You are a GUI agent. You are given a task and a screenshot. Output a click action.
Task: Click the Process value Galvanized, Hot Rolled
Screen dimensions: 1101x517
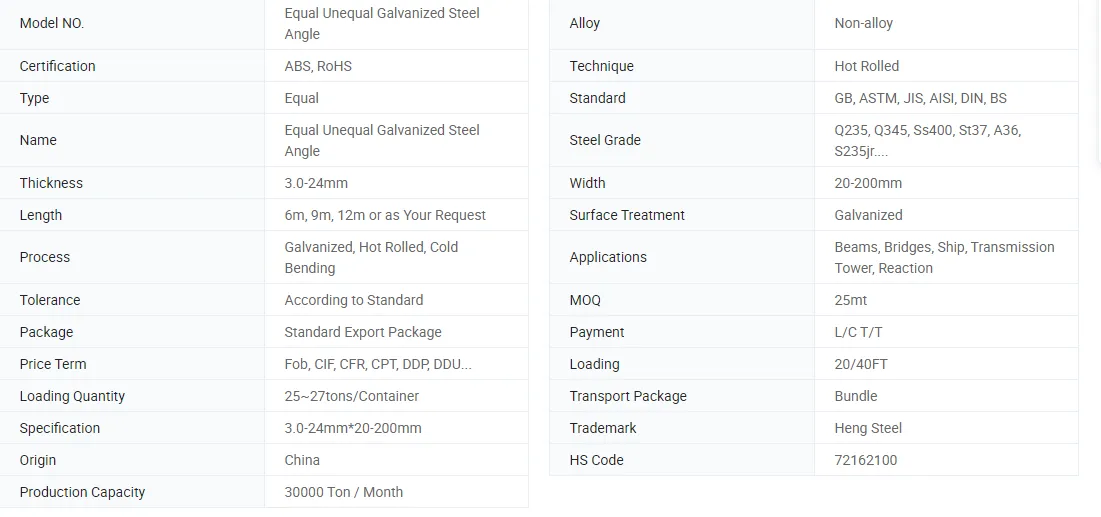(371, 258)
